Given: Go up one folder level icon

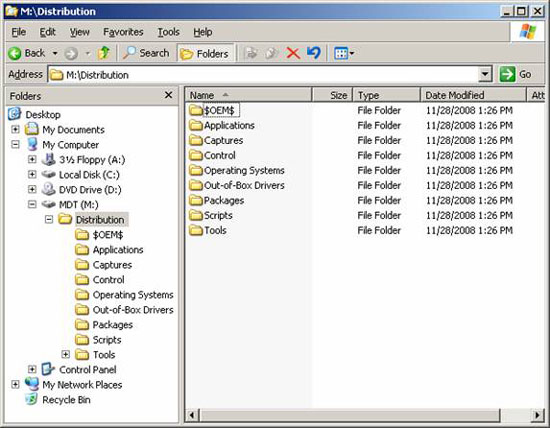Looking at the screenshot, I should (104, 53).
